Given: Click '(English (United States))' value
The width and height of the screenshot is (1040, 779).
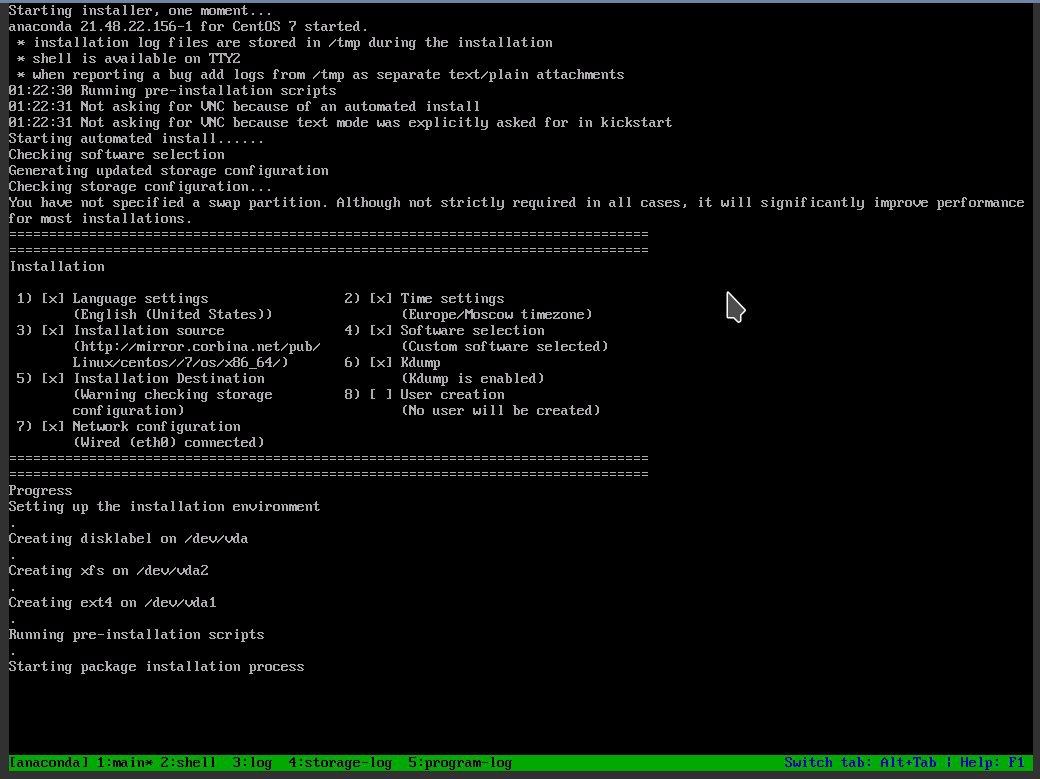Looking at the screenshot, I should (x=172, y=315).
